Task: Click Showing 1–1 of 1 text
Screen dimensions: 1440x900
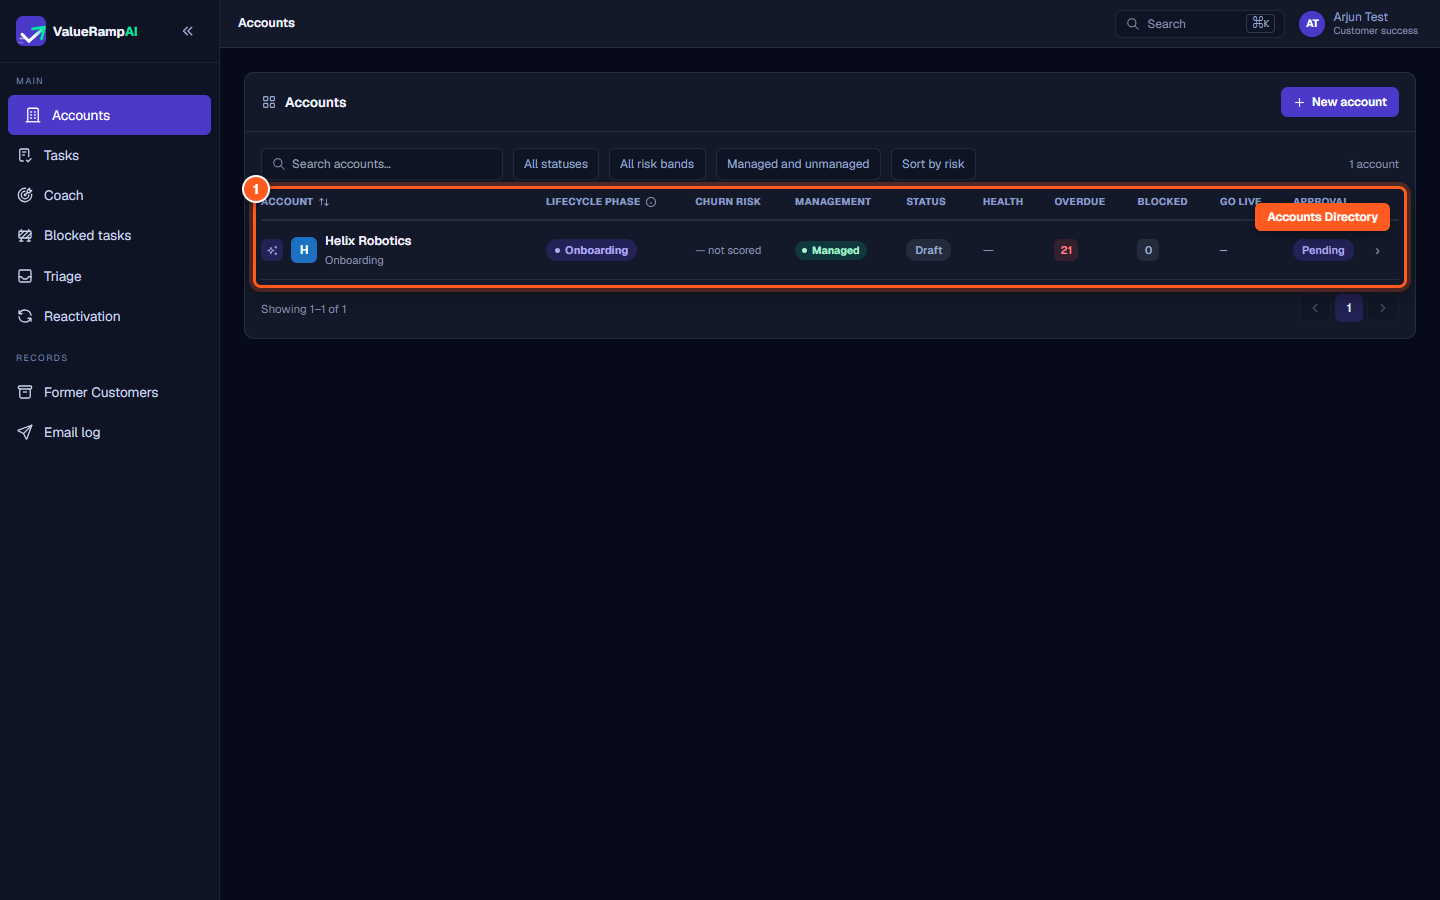Action: 304,309
